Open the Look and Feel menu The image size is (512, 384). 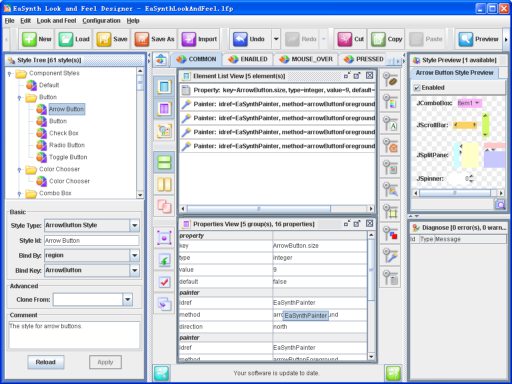pos(56,21)
